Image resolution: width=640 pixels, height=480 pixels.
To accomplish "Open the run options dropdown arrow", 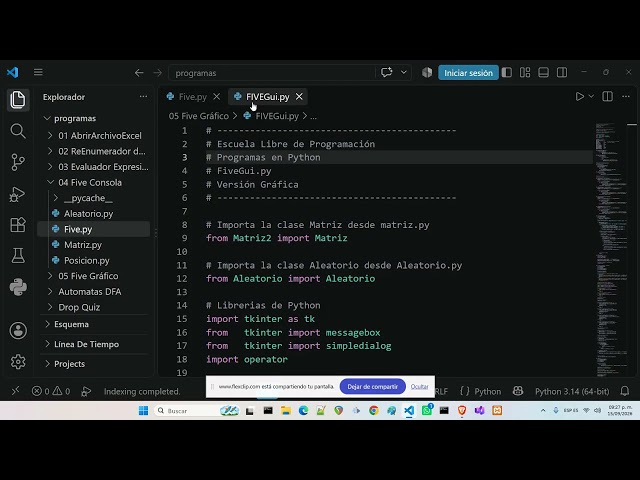I will click(x=591, y=96).
